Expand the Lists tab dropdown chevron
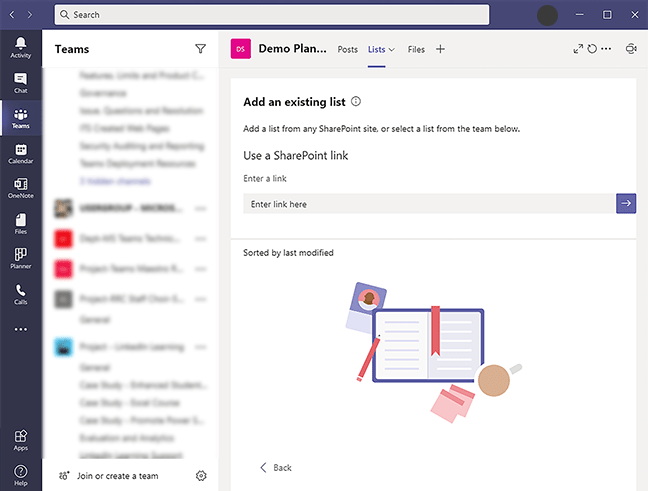 pos(392,50)
